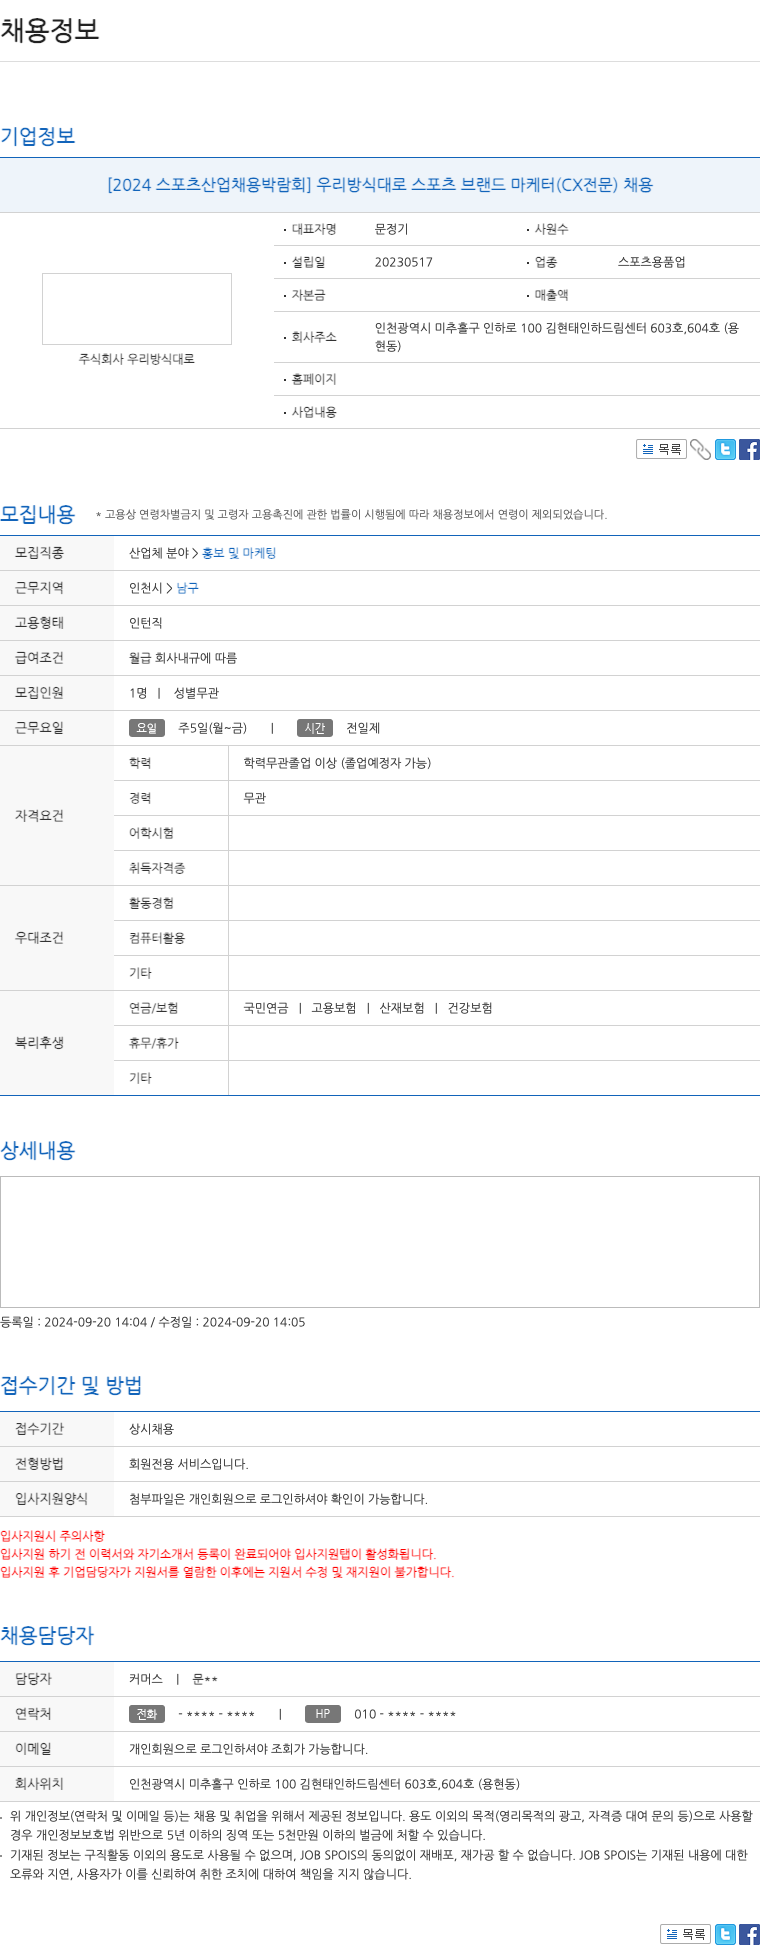Screen dimensions: 760x1945
Task: Click the 목록 button beneath the privacy notice
Action: [685, 1934]
